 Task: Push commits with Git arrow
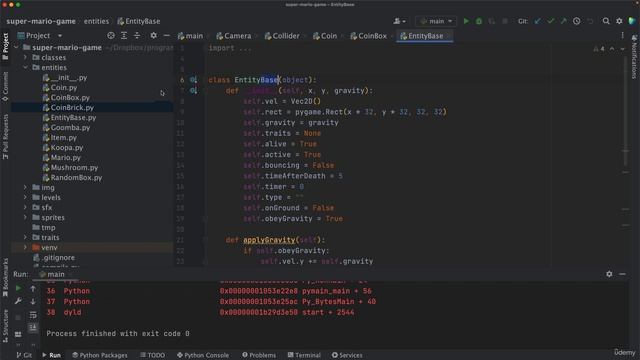click(x=563, y=21)
